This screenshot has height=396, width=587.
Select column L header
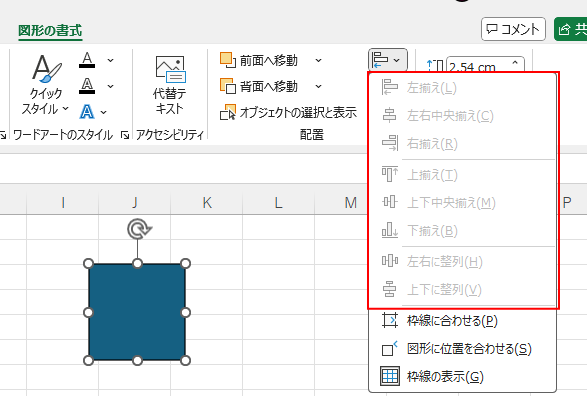coord(278,203)
